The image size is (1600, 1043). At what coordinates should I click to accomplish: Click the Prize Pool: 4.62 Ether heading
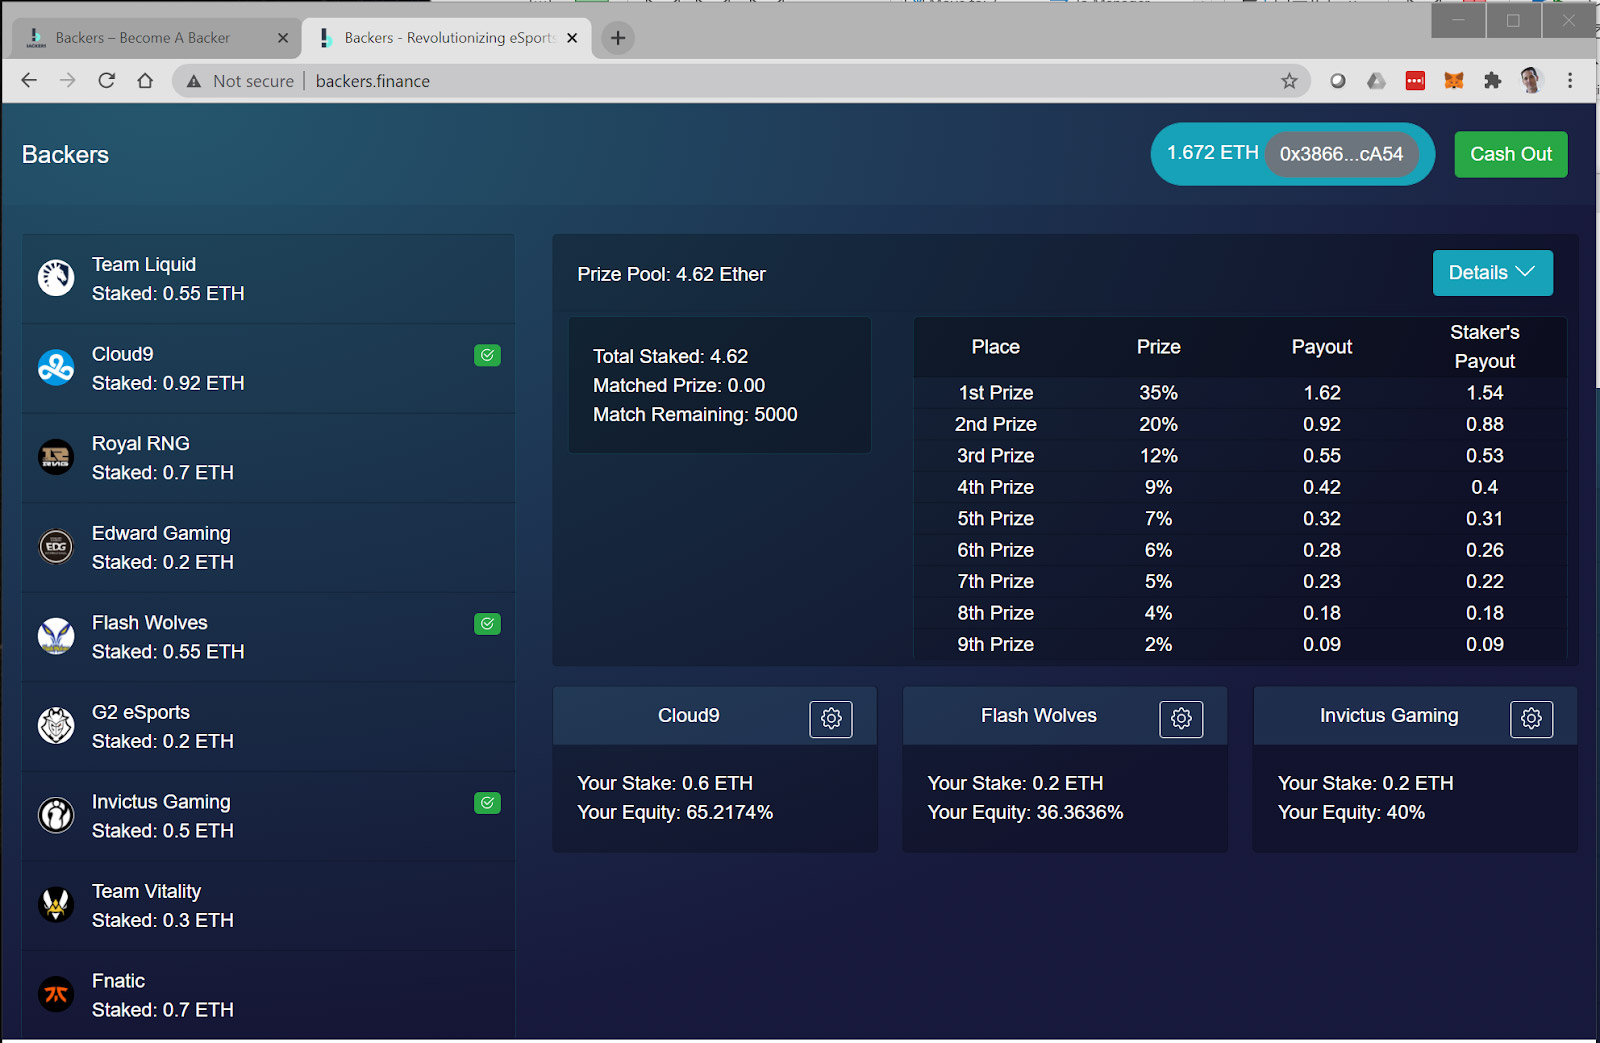671,274
